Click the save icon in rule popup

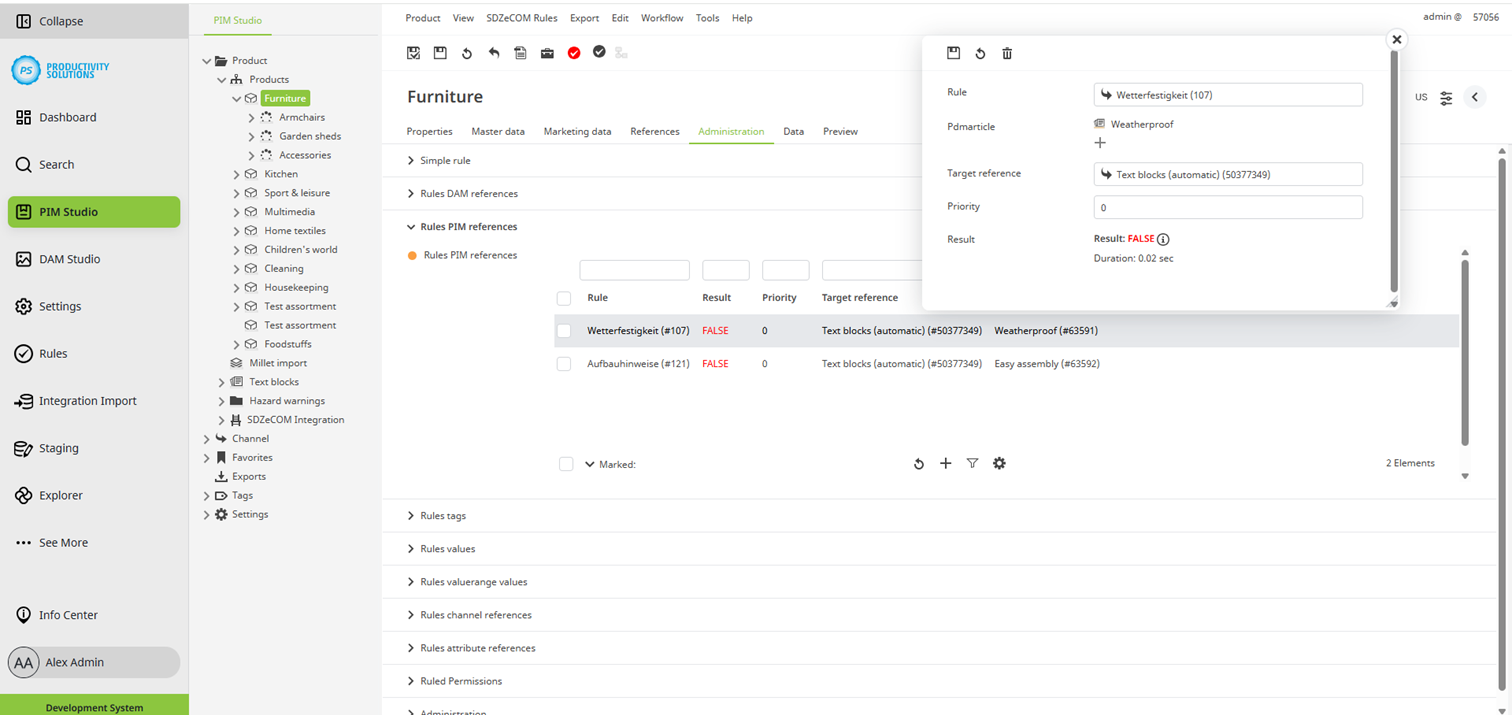(953, 54)
